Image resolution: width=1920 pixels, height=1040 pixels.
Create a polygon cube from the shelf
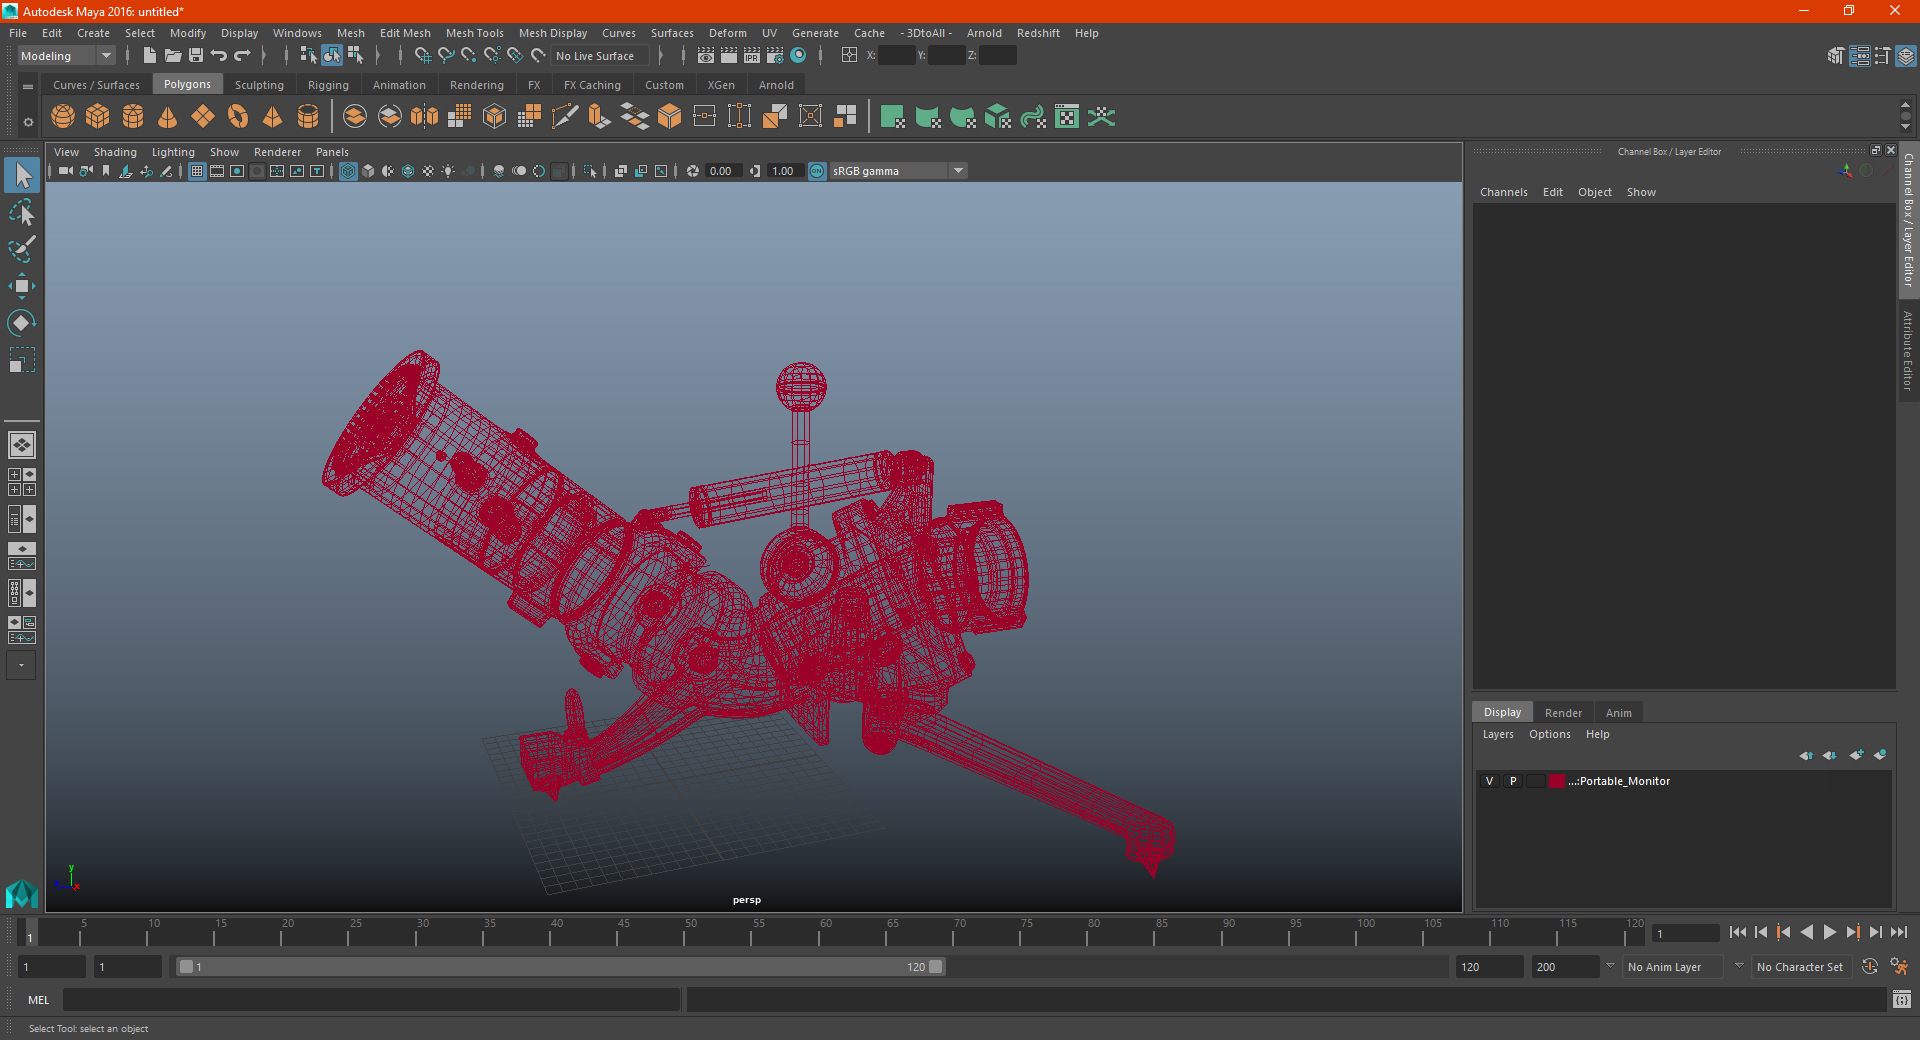point(98,117)
